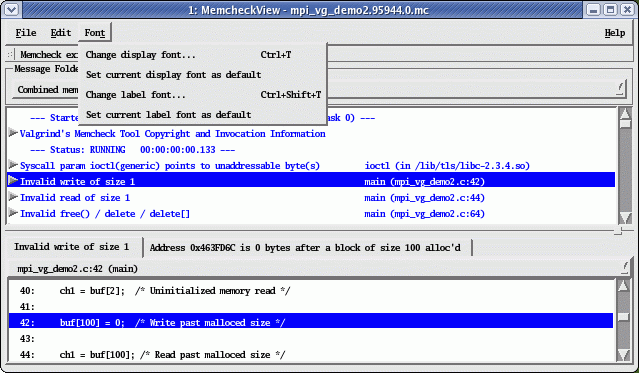
Task: Click the source view scrollbar thumb
Action: coord(624,317)
